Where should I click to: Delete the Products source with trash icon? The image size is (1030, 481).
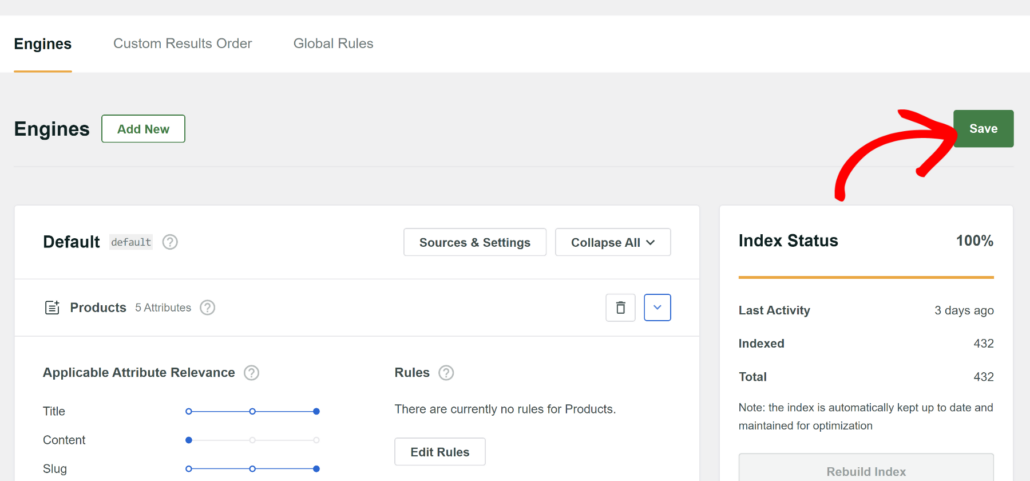(620, 308)
